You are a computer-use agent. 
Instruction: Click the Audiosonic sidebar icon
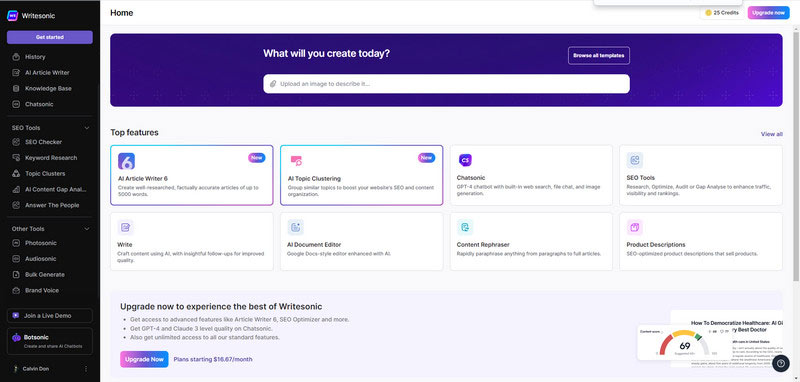(16, 259)
